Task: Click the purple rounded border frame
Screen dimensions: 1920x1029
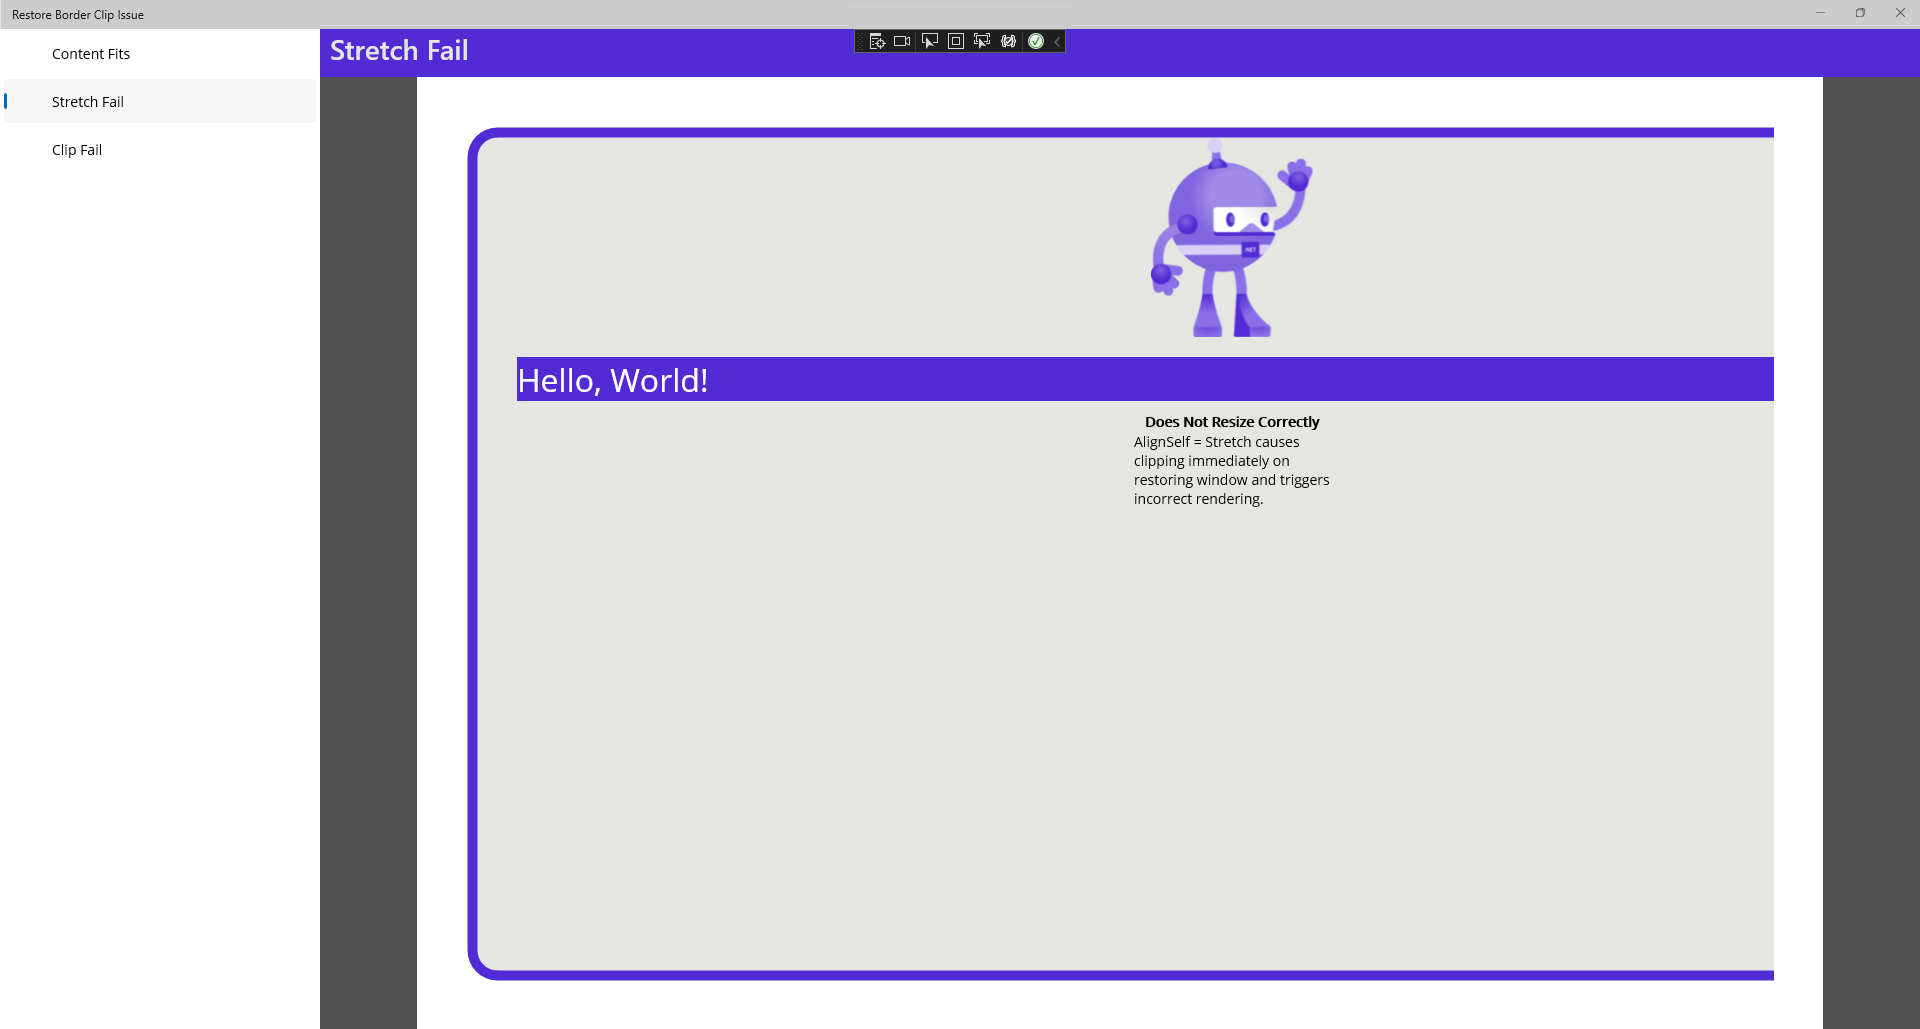Action: click(x=474, y=550)
